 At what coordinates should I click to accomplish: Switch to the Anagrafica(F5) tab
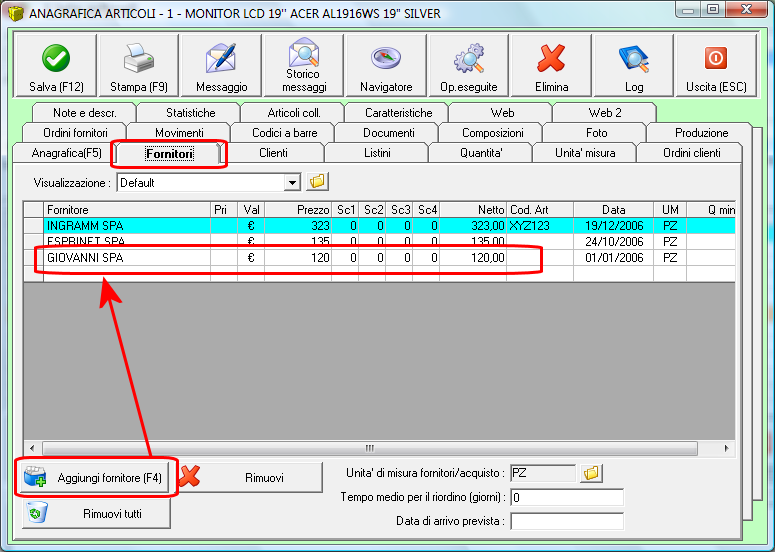click(66, 153)
